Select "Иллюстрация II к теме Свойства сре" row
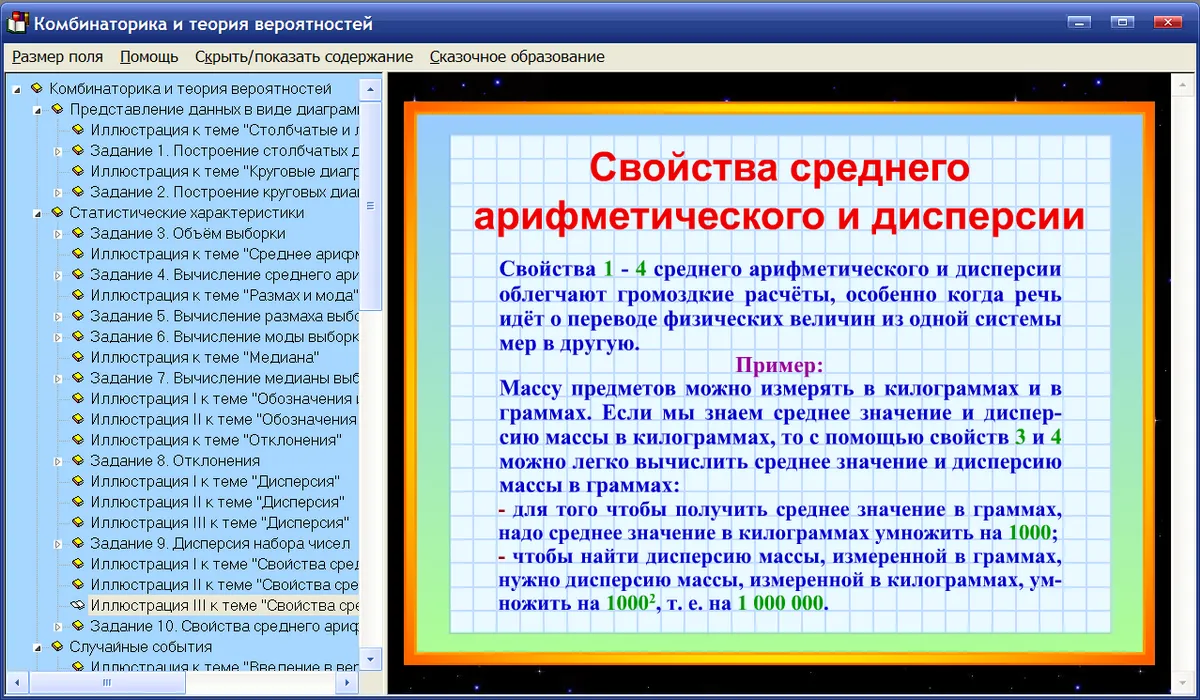This screenshot has width=1200, height=700. tap(224, 585)
